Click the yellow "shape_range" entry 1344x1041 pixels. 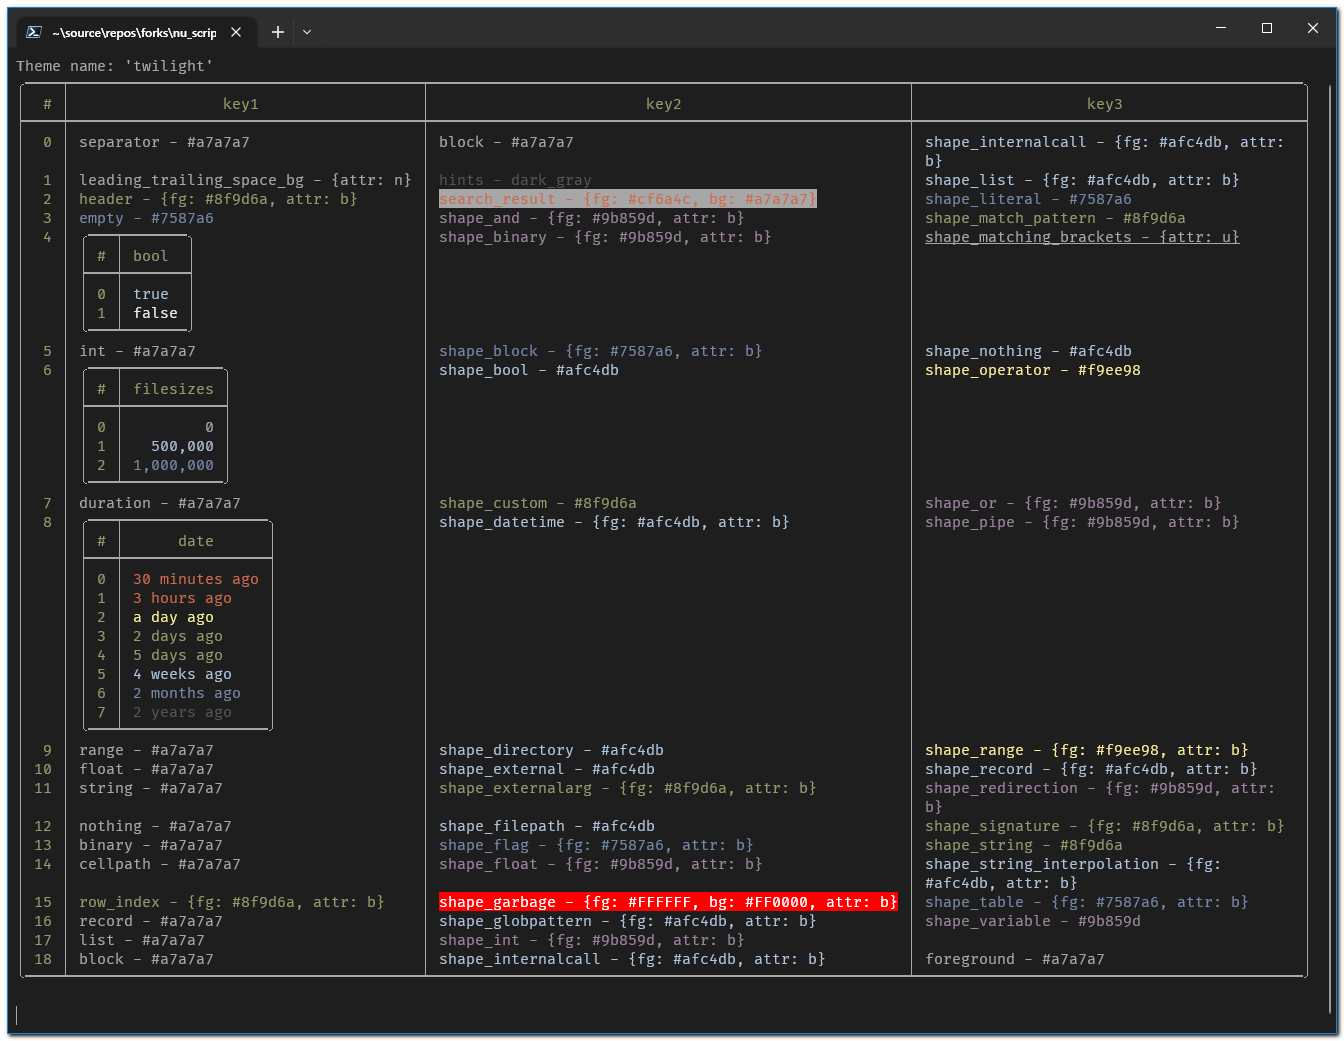pos(1087,750)
